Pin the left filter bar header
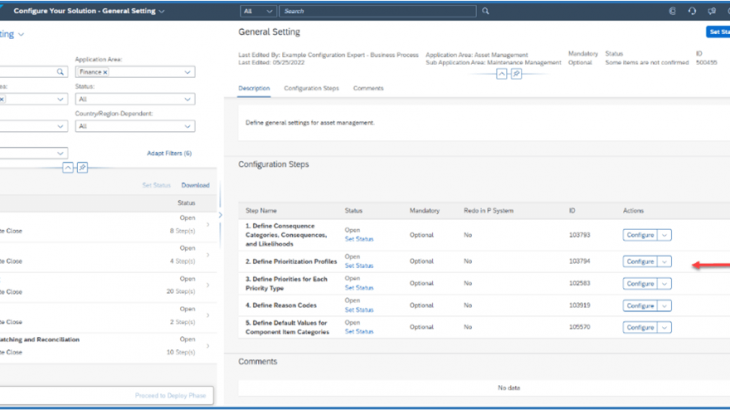The height and width of the screenshot is (410, 730). point(82,168)
